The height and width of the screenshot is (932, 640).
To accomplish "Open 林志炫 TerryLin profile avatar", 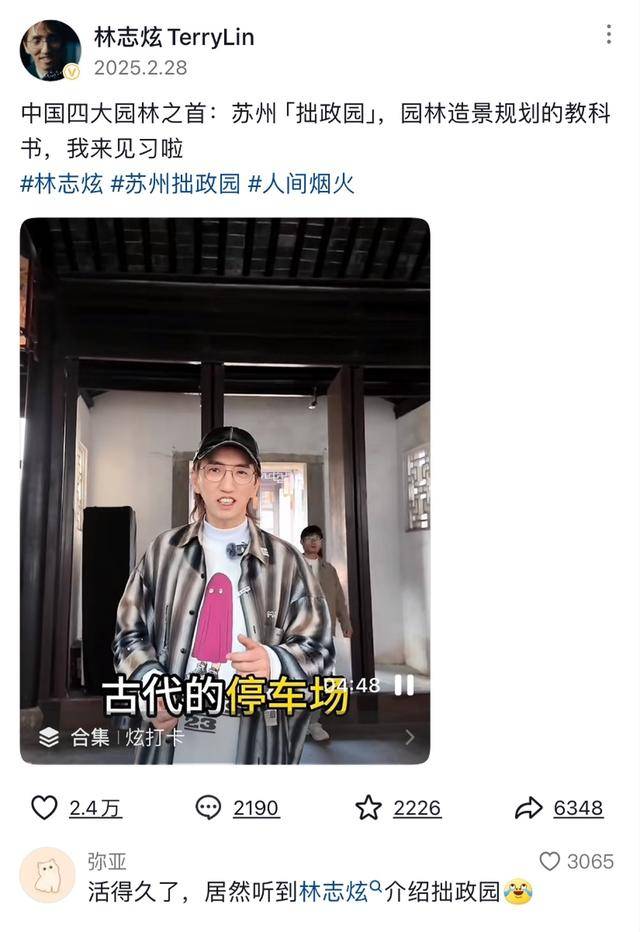I will click(x=51, y=51).
